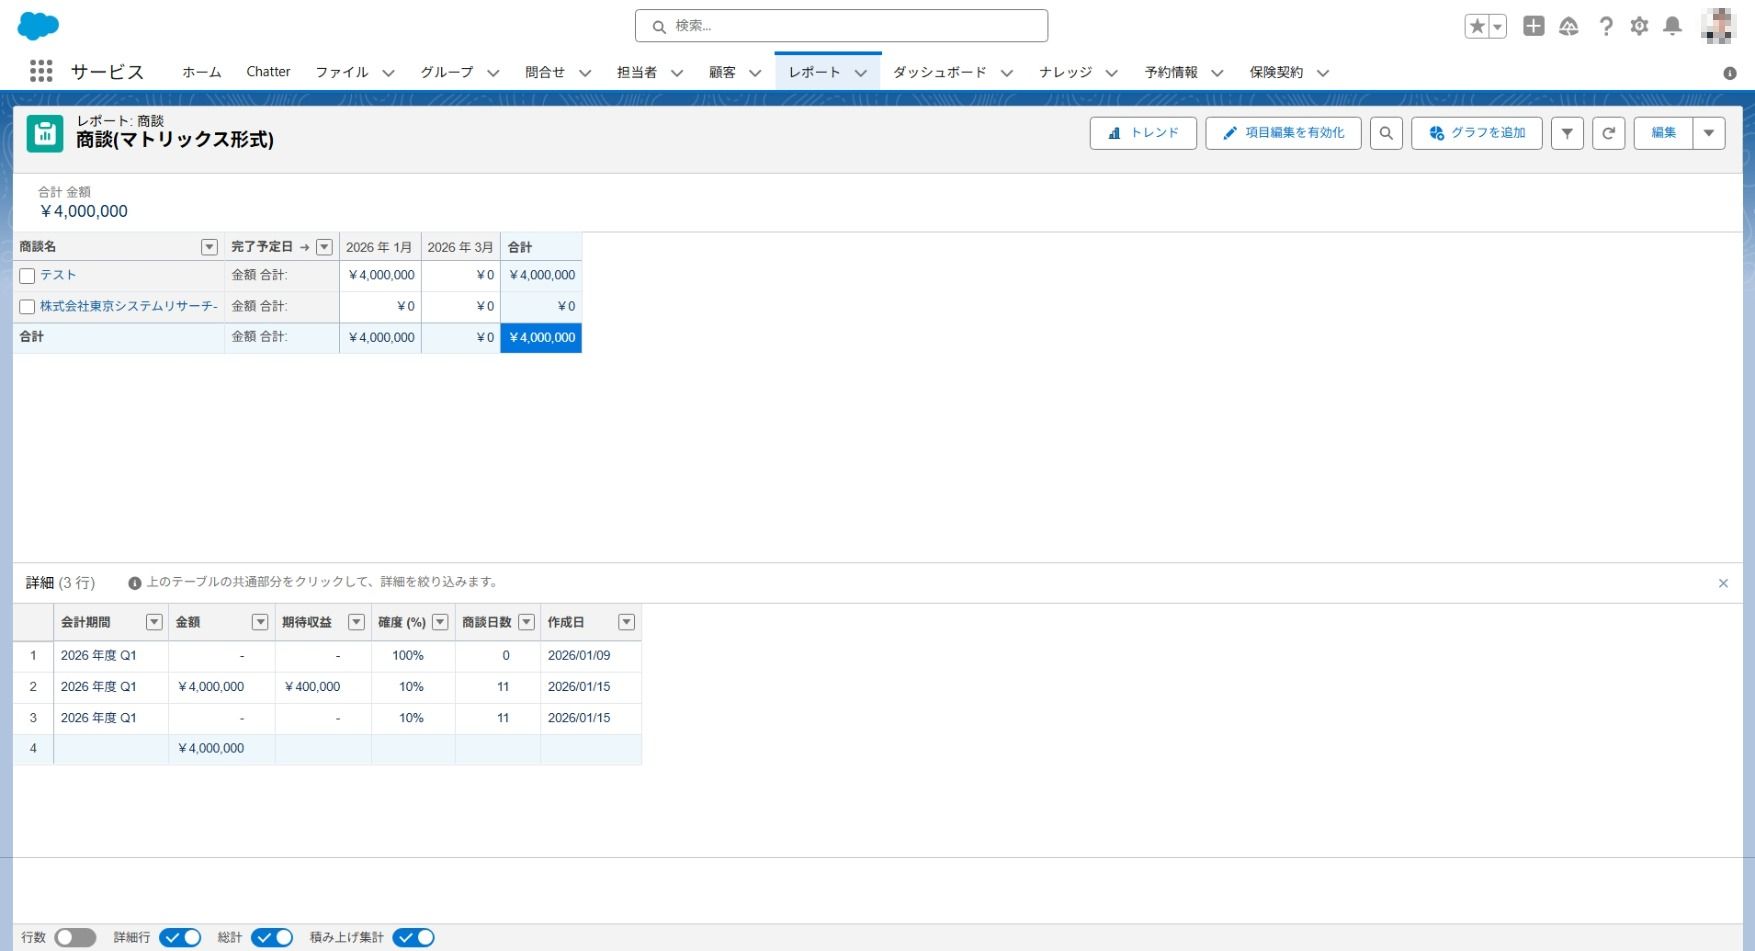Disable the 詳細行 detail rows switch
The image size is (1755, 951).
click(x=180, y=937)
